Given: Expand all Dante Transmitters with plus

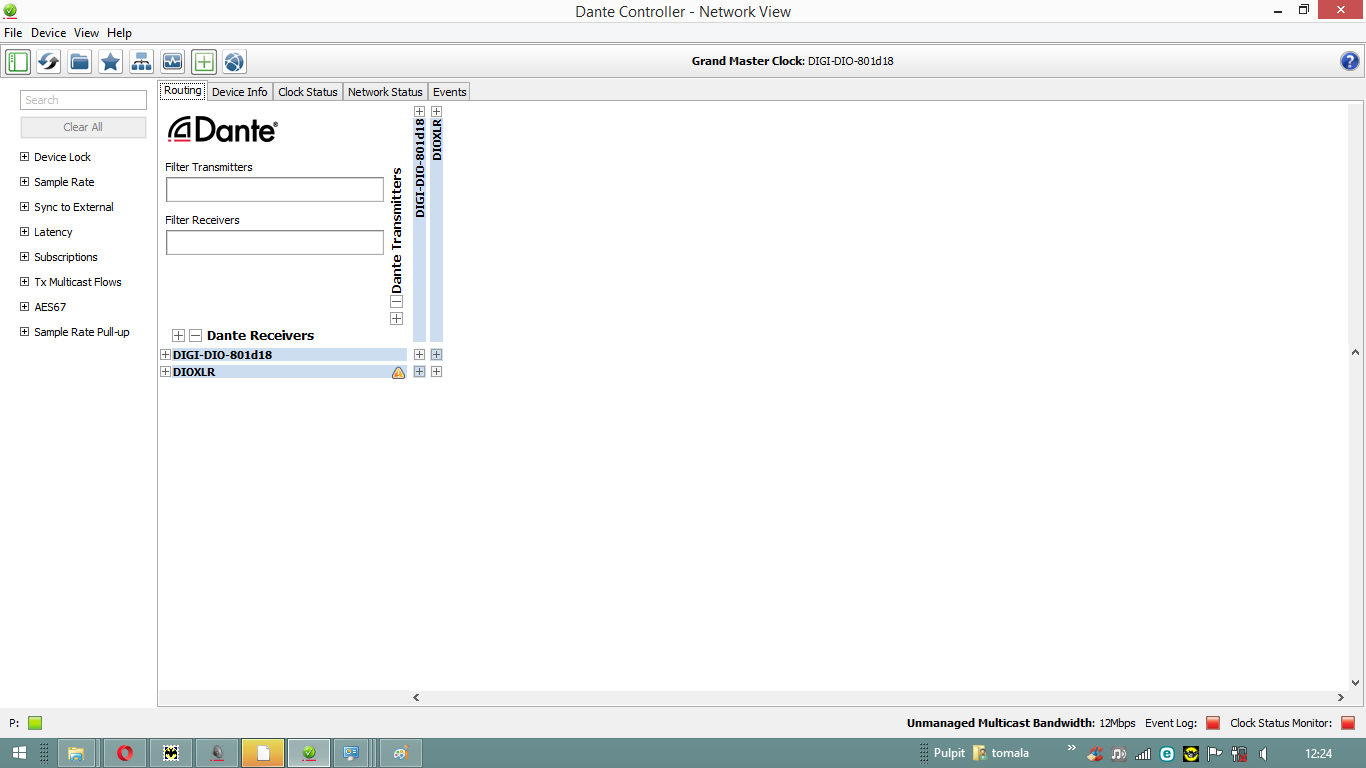Looking at the screenshot, I should (x=396, y=318).
